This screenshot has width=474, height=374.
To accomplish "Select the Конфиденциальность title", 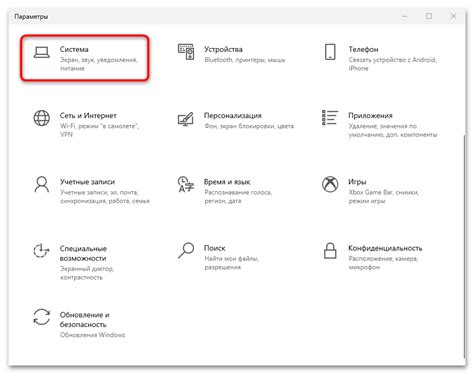I will click(x=385, y=248).
